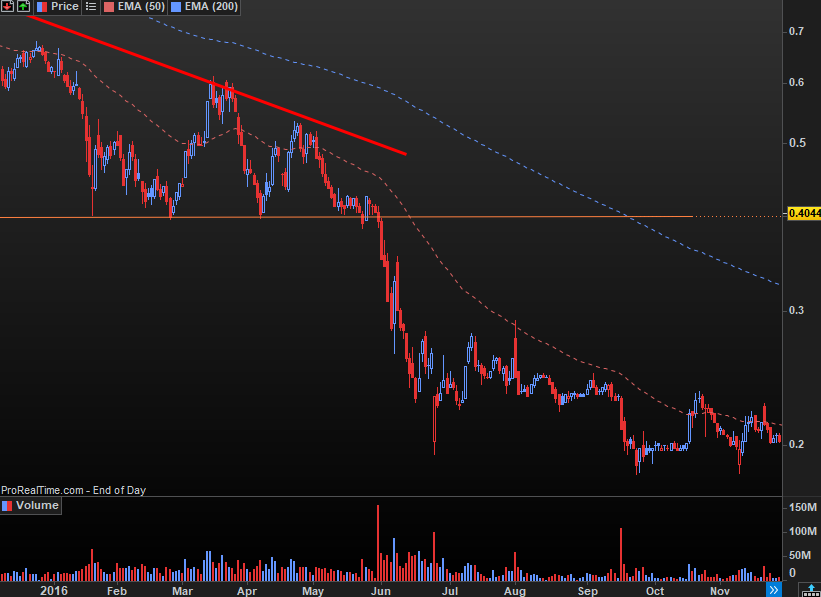Click the Jul label on the time axis
Viewport: 821px width, 597px height.
450,591
